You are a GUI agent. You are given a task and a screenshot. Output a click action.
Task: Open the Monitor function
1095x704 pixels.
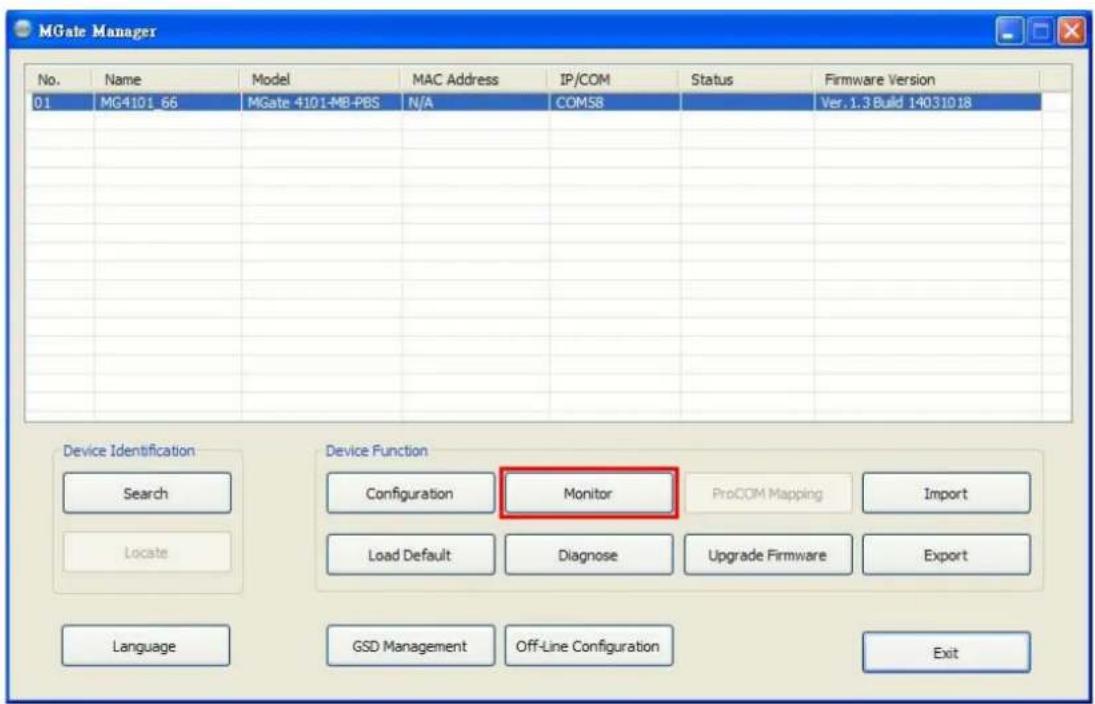(589, 493)
